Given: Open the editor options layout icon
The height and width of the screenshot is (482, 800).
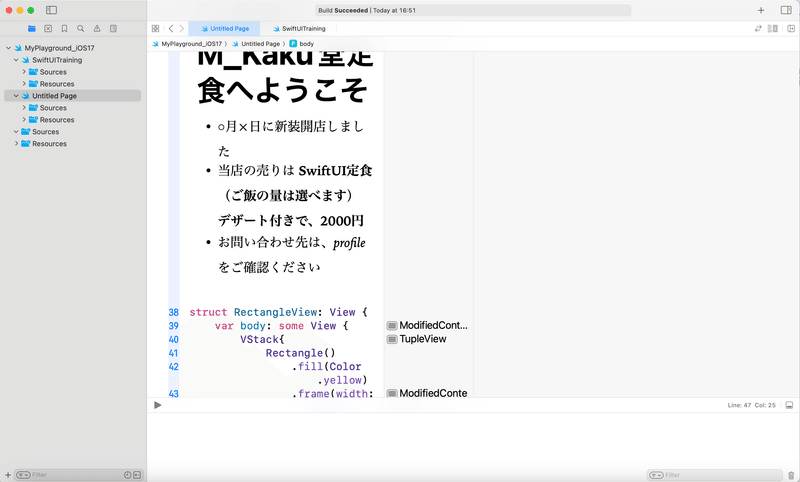Looking at the screenshot, I should 773,29.
